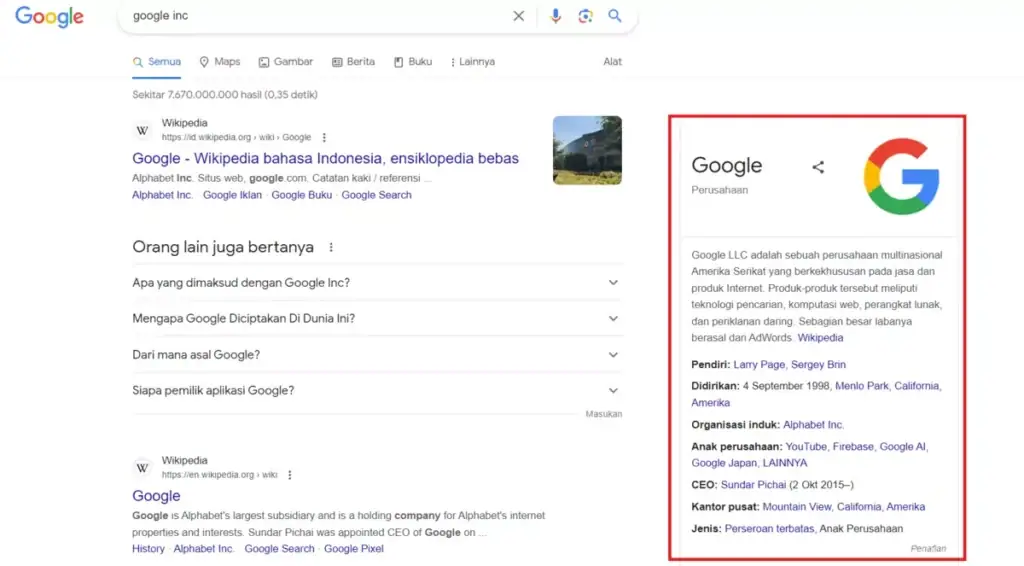This screenshot has height=566, width=1024.
Task: Start voice search with the microphone icon
Action: point(555,16)
